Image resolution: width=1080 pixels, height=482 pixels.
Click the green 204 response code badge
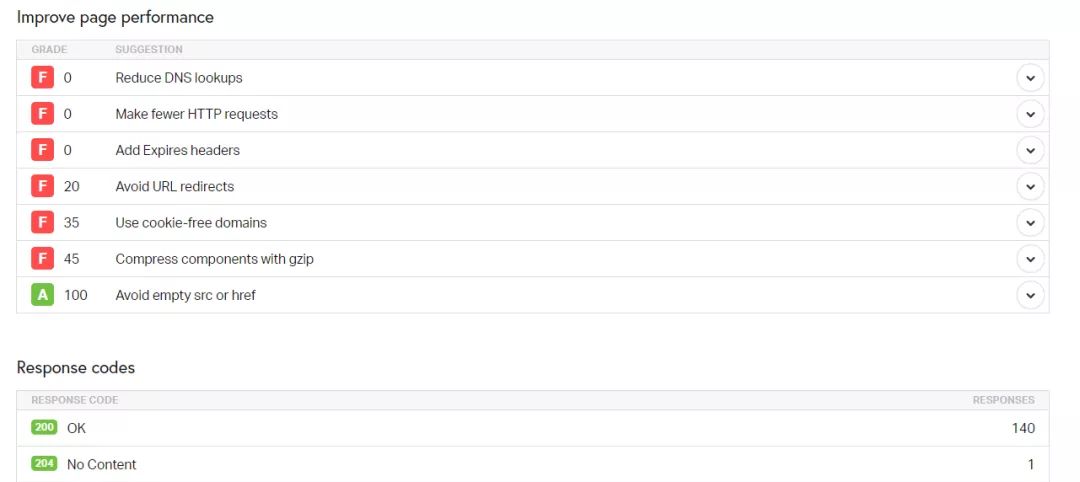[x=45, y=464]
